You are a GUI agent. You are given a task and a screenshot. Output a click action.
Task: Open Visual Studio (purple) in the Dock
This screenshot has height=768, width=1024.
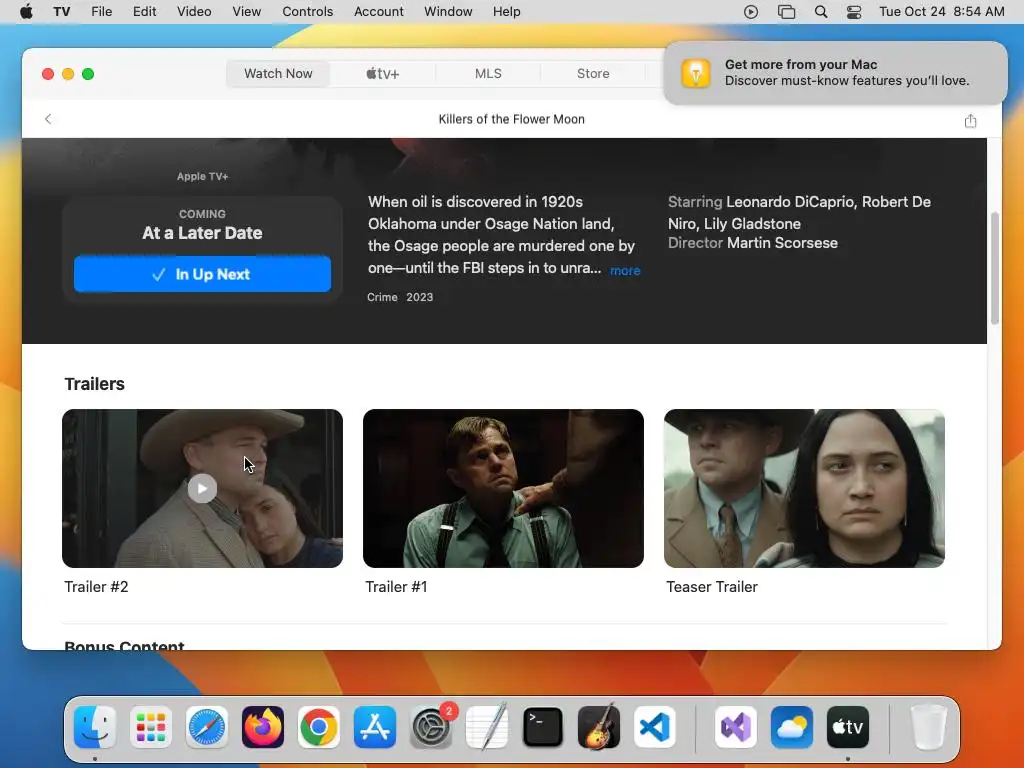(x=736, y=727)
